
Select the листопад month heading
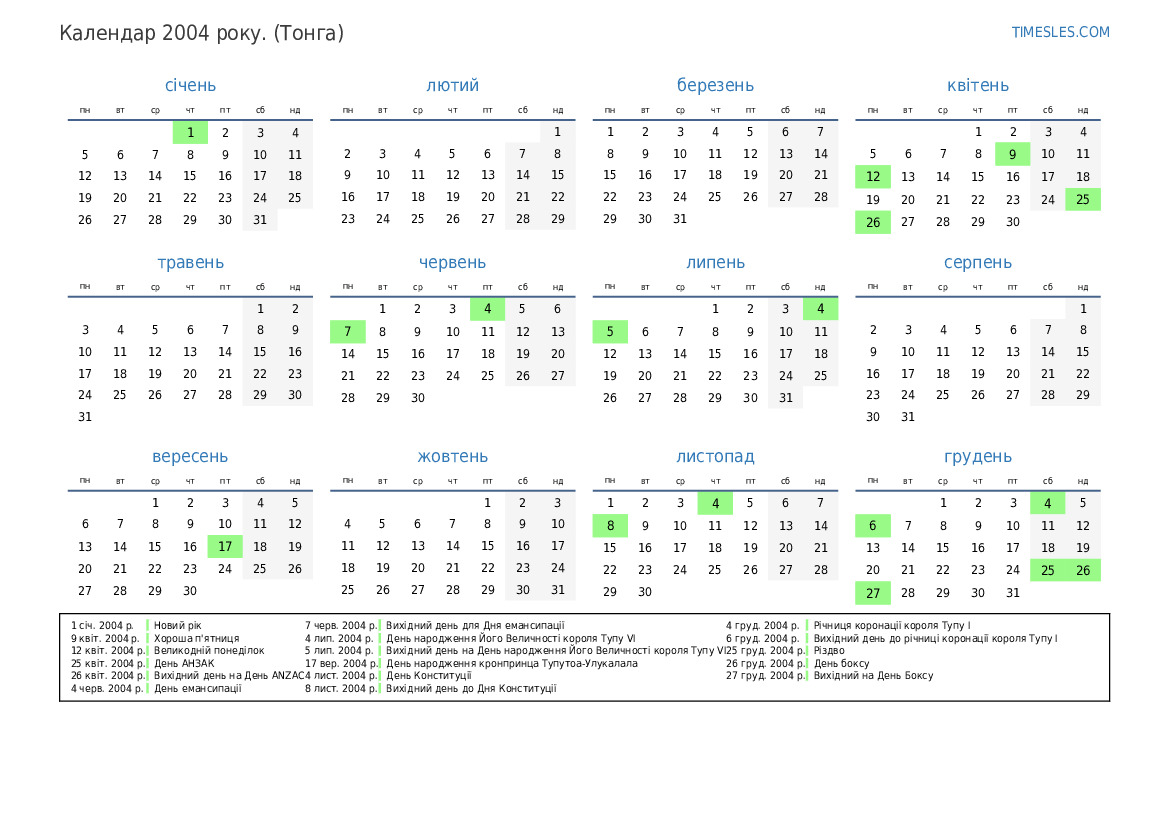pos(715,456)
